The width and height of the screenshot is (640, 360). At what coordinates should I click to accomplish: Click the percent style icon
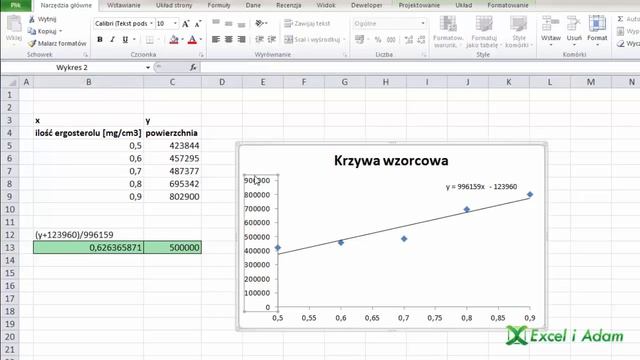point(378,40)
